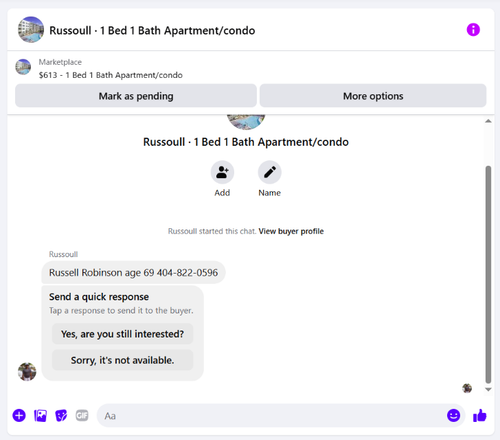
Task: Edit chat name with the pencil icon
Action: (x=270, y=173)
